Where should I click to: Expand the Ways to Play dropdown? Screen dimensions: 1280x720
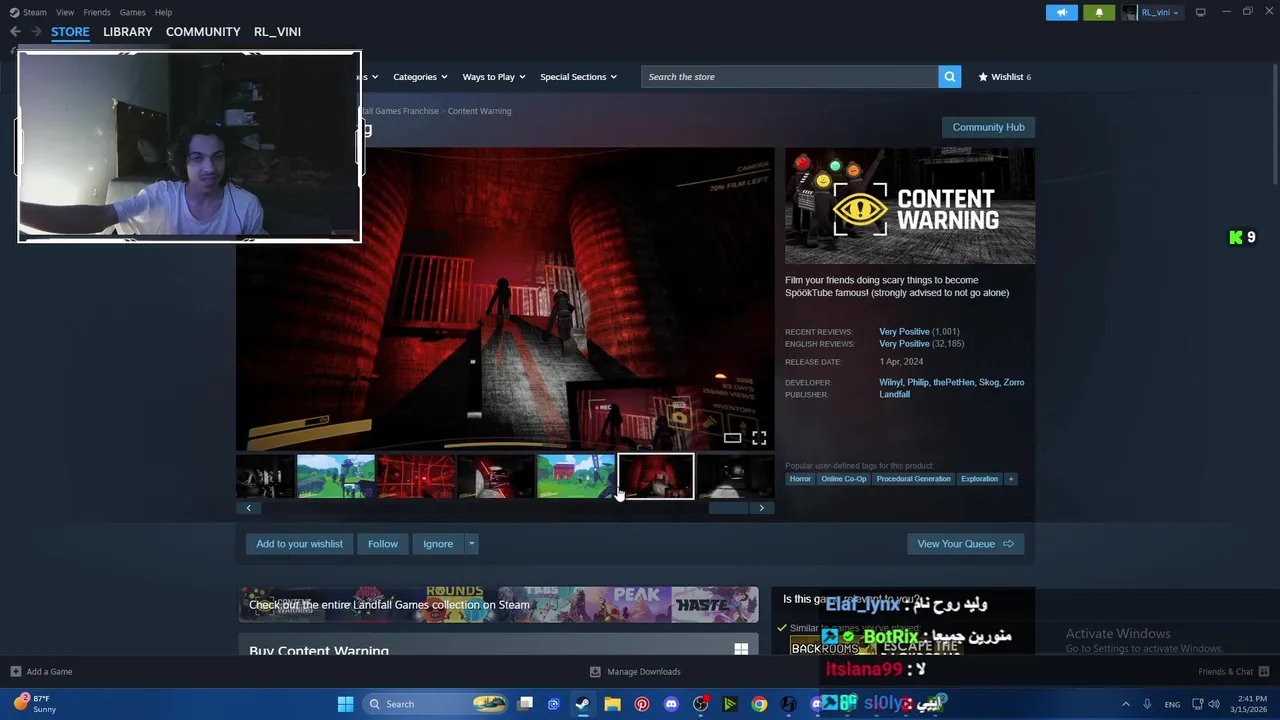click(x=495, y=77)
